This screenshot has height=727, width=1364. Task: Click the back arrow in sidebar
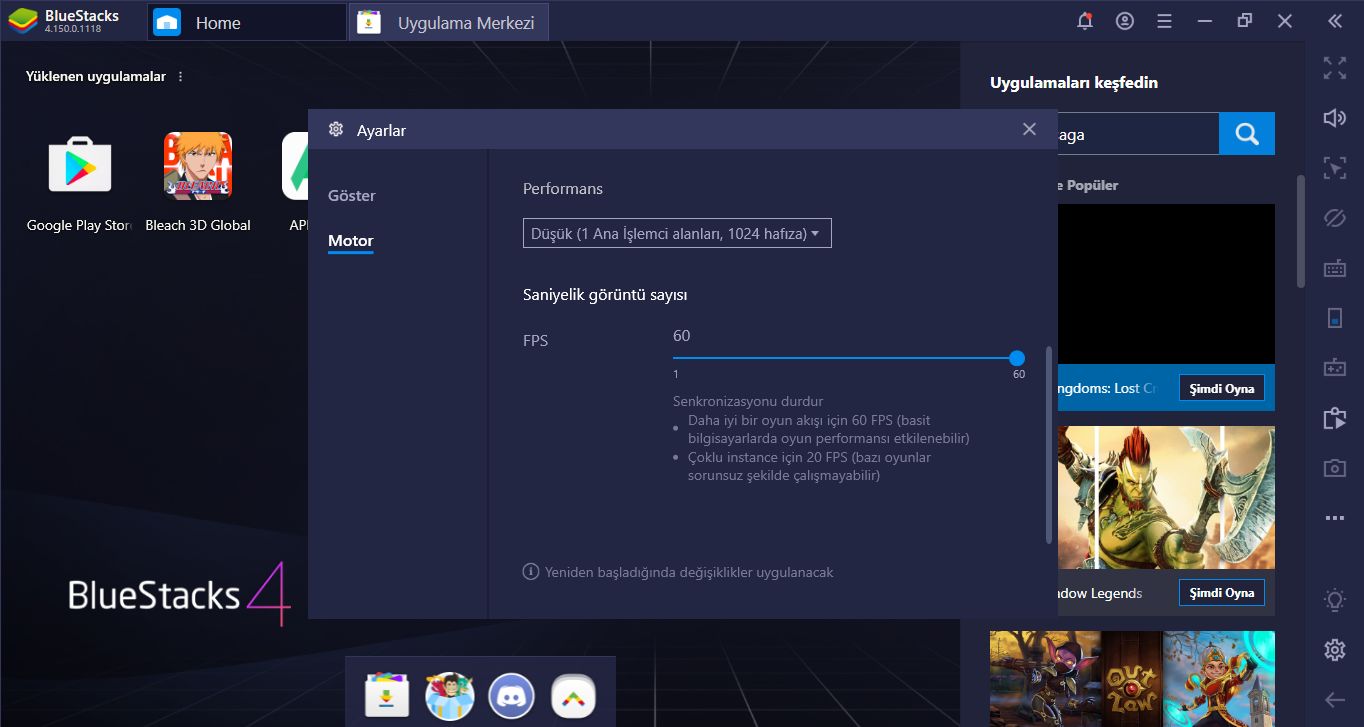pyautogui.click(x=1334, y=700)
